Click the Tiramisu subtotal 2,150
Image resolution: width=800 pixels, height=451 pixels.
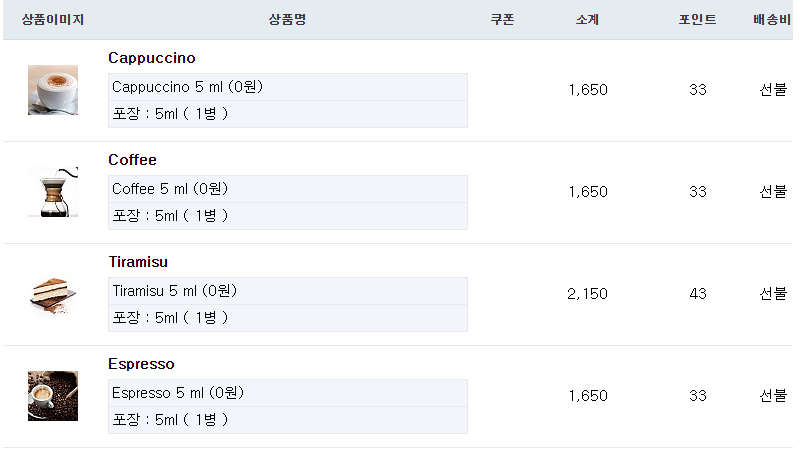[587, 294]
